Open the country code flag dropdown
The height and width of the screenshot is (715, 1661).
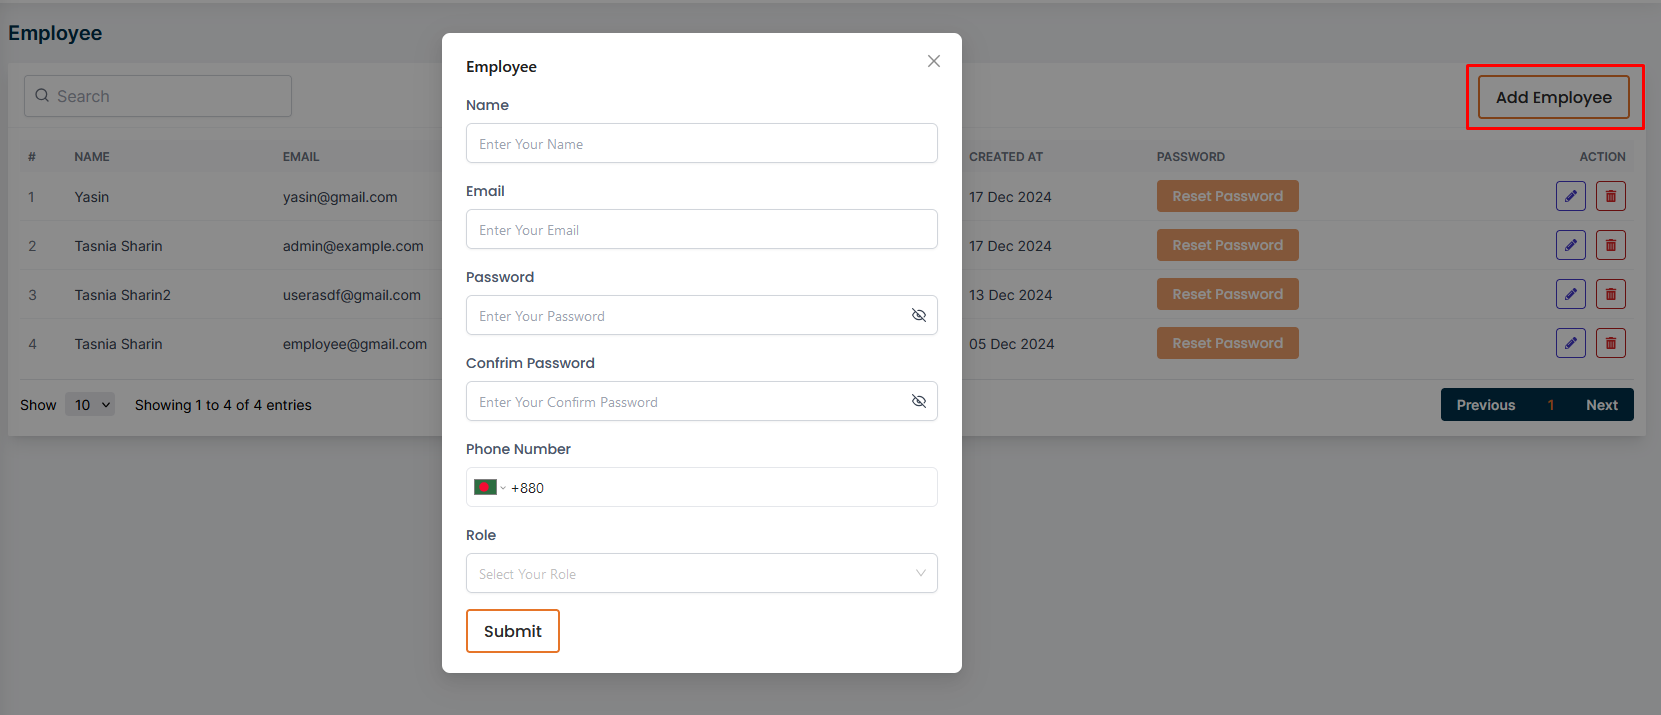click(x=489, y=488)
